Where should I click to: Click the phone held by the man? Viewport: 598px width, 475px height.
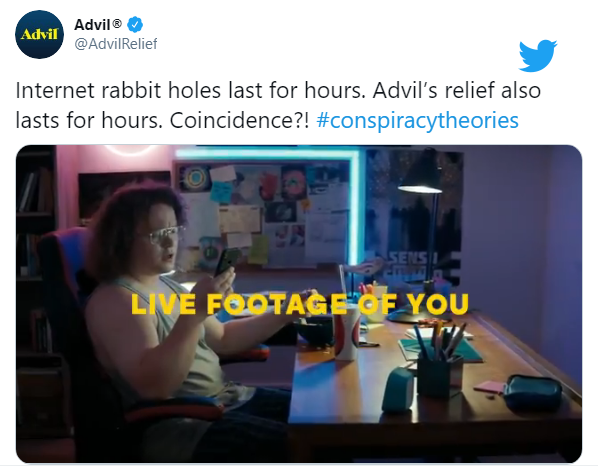click(225, 262)
